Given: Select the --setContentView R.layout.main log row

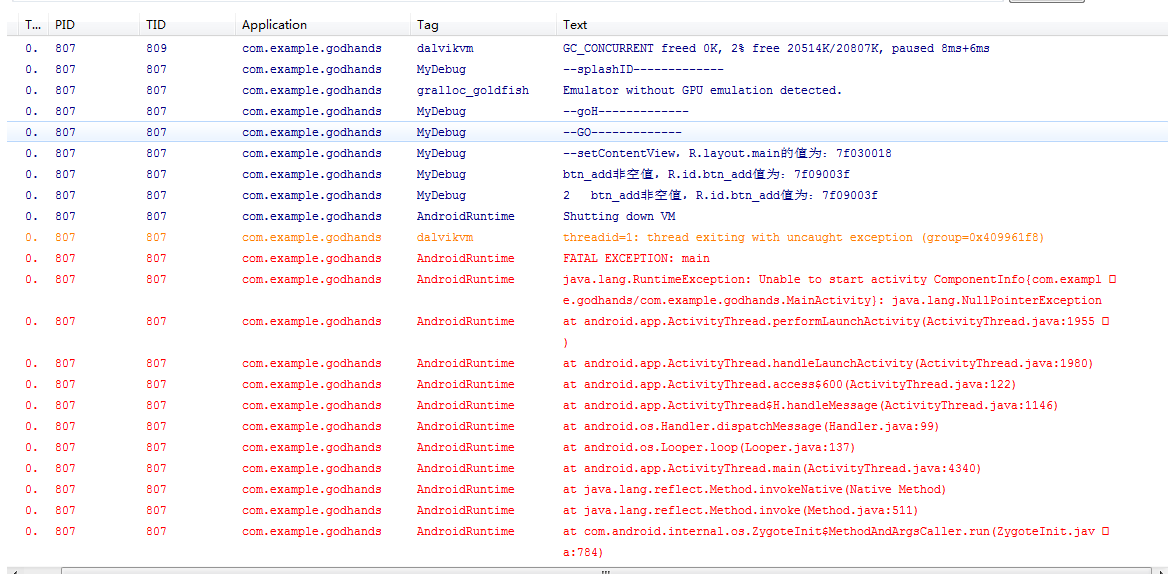Looking at the screenshot, I should pos(727,153).
